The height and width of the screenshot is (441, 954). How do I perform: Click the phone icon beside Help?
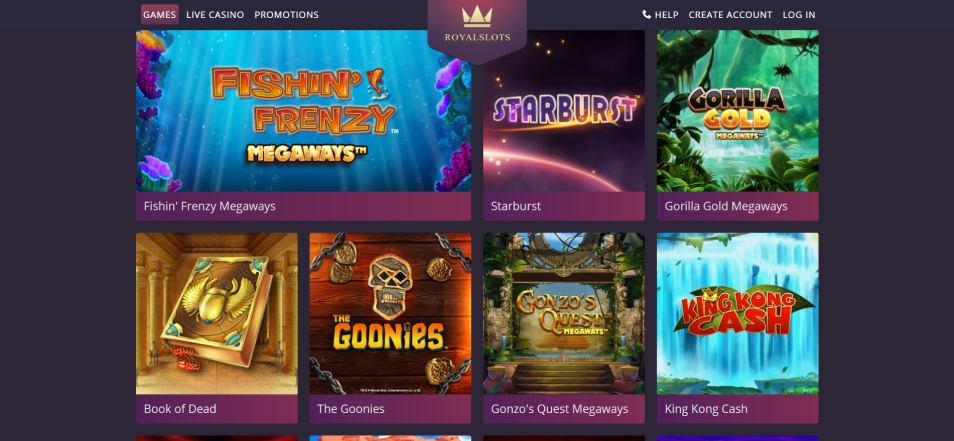(x=646, y=14)
